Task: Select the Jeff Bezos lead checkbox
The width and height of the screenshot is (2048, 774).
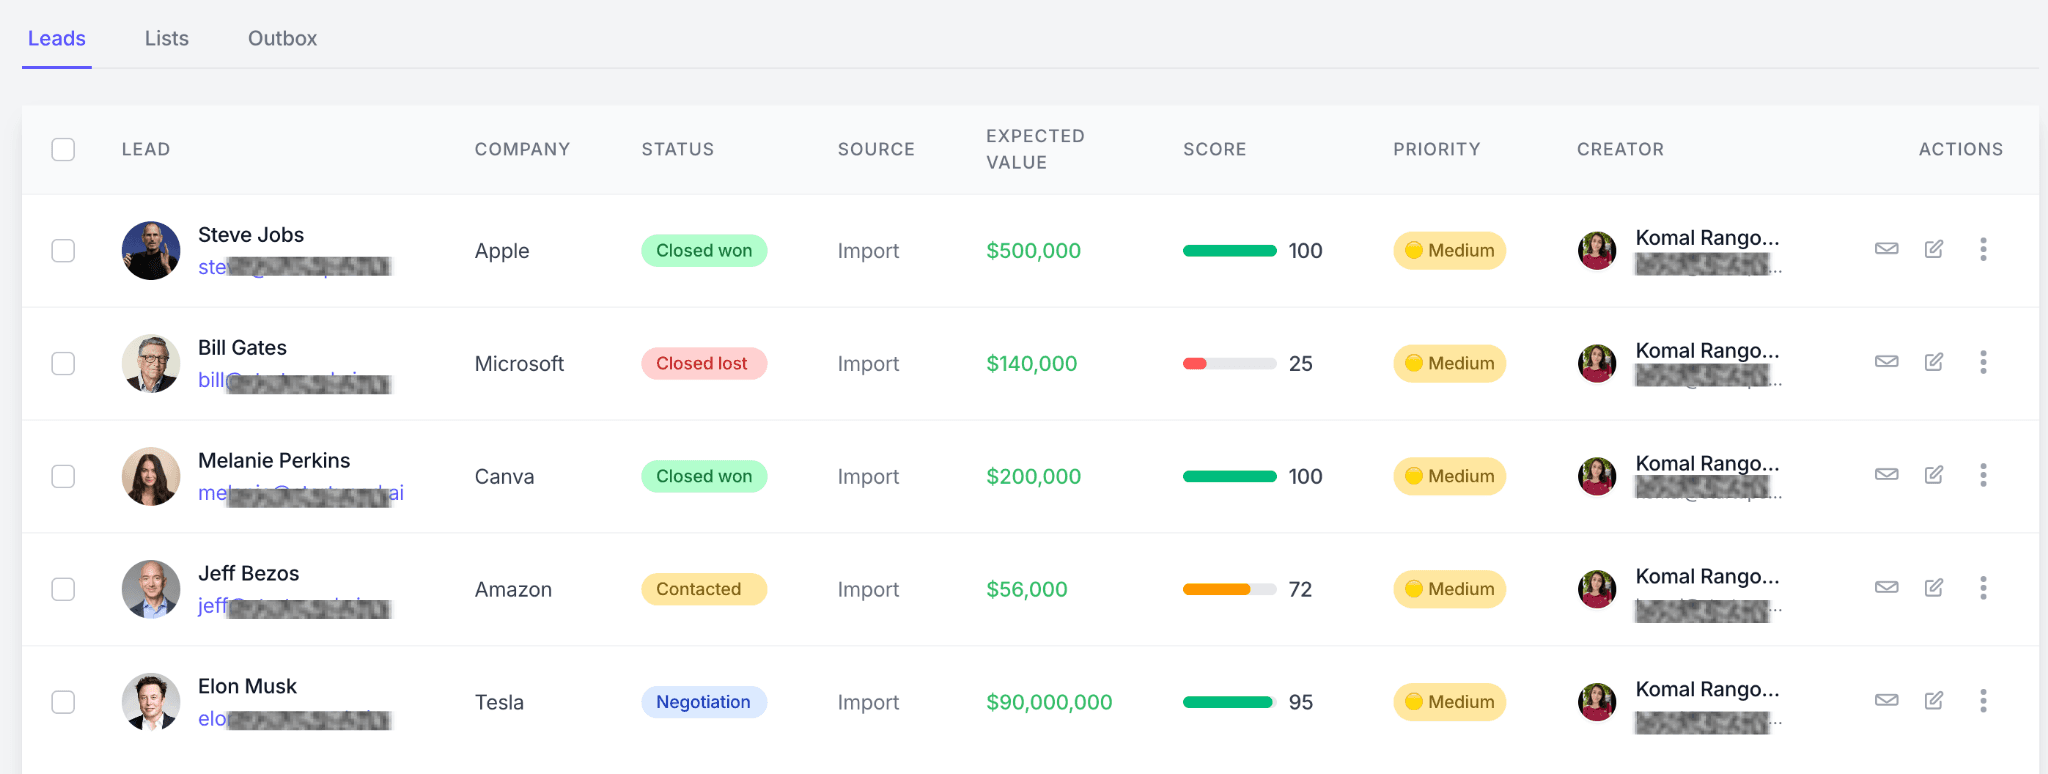Action: click(63, 590)
